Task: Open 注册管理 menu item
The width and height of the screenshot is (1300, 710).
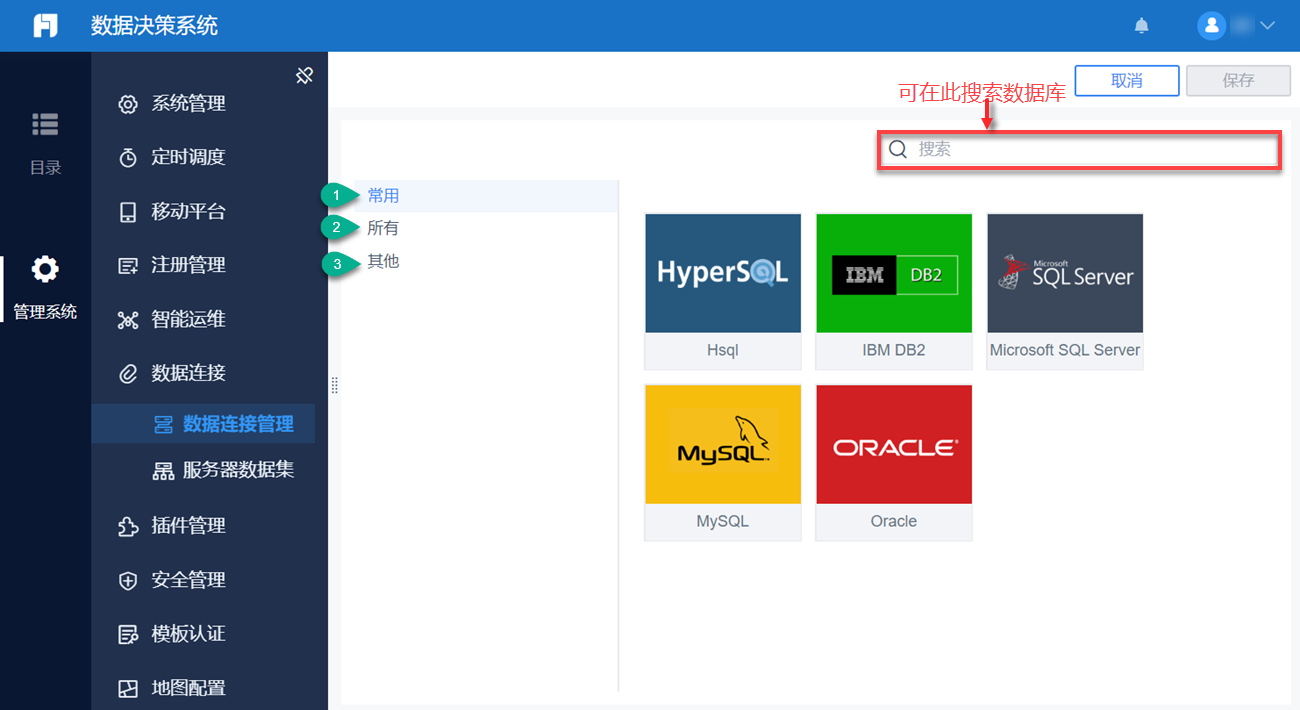Action: pyautogui.click(x=188, y=265)
